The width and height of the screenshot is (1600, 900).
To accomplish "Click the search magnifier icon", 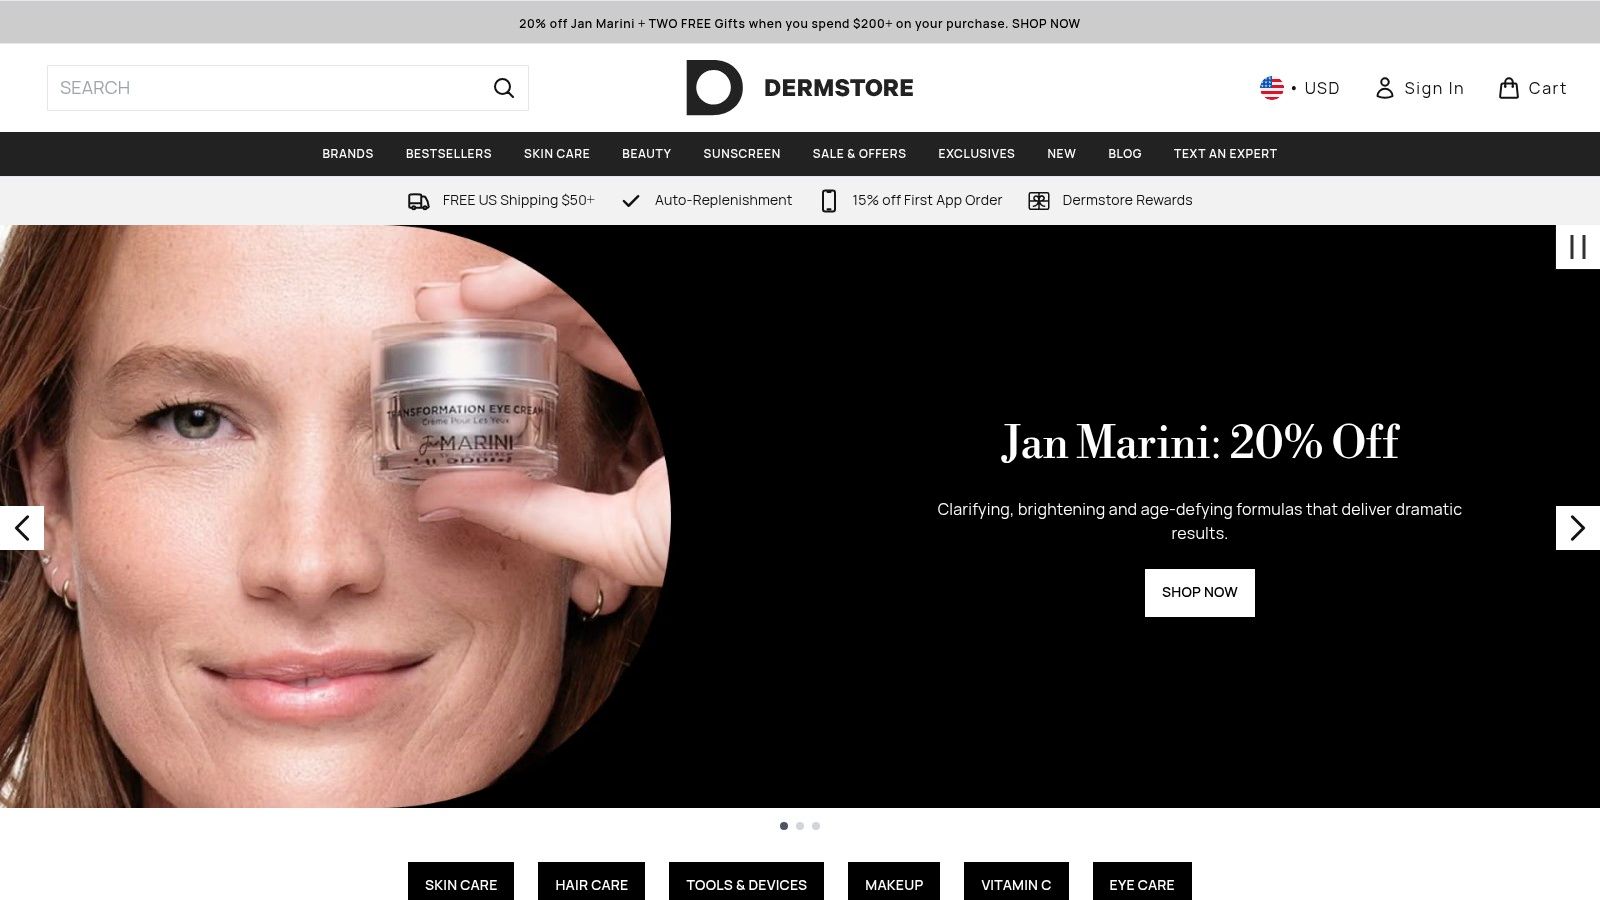I will pos(504,88).
